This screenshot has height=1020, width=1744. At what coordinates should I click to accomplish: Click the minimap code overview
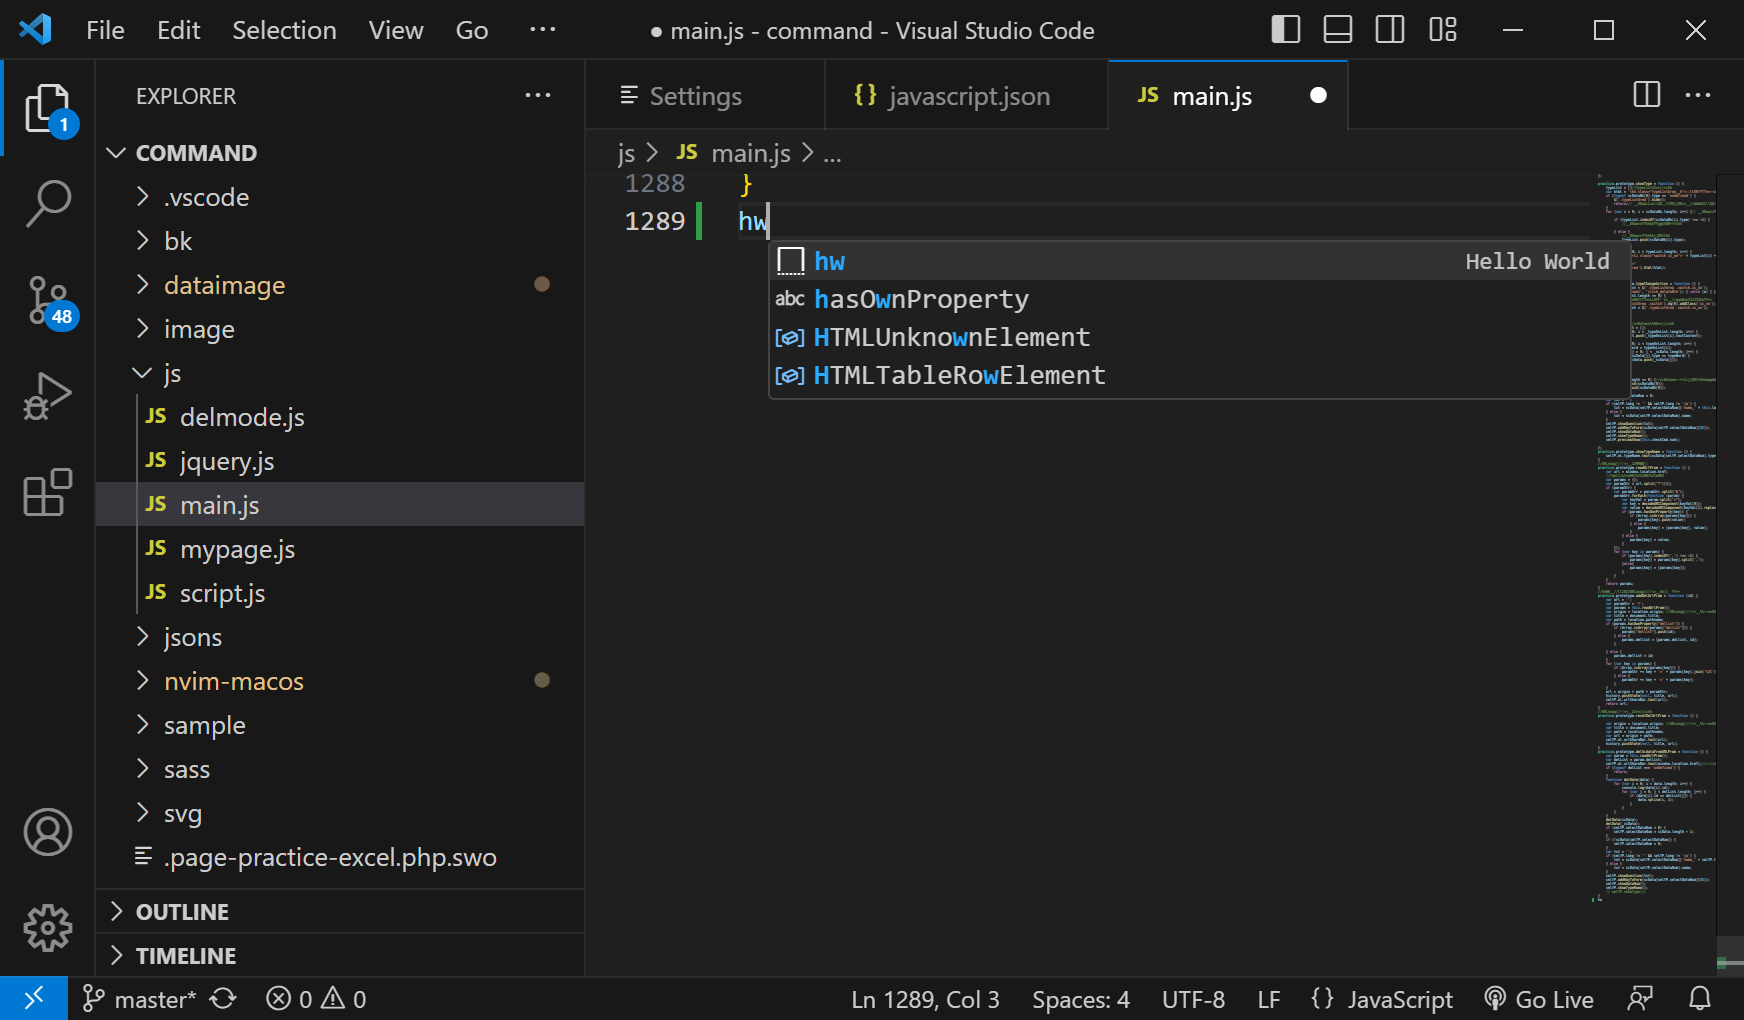coord(1656,540)
